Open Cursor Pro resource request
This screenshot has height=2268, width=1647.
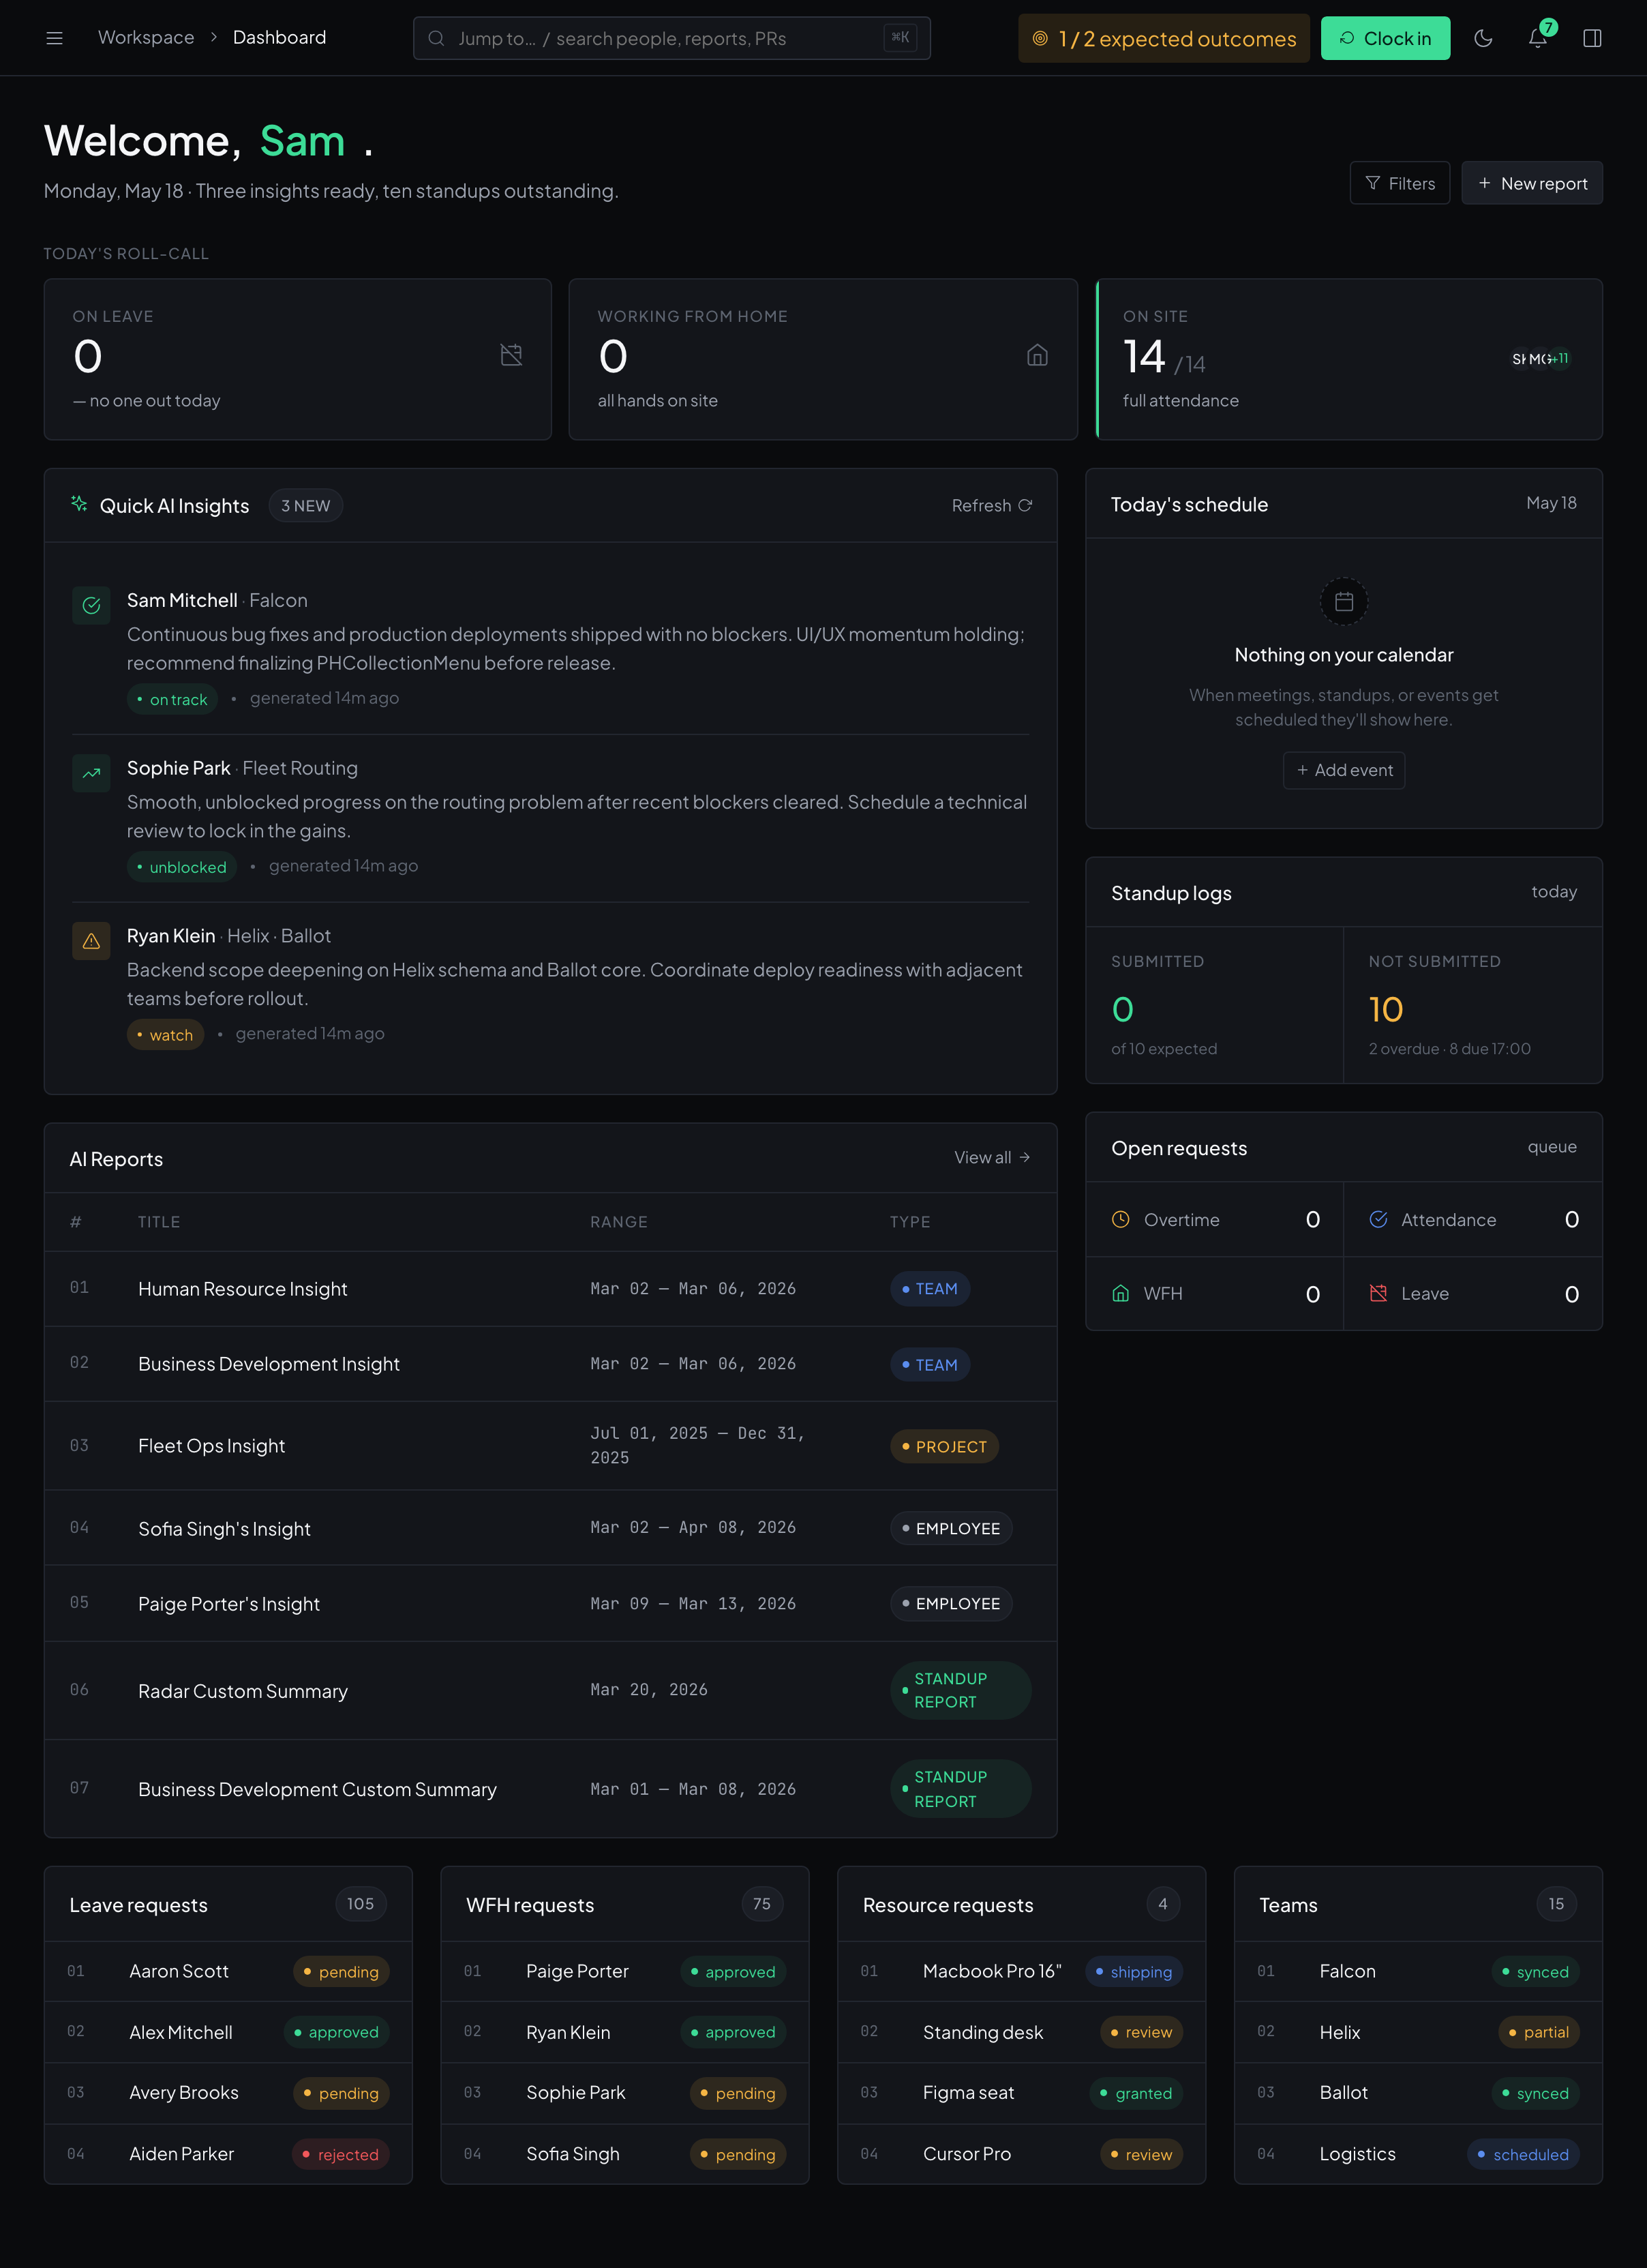click(1021, 2154)
